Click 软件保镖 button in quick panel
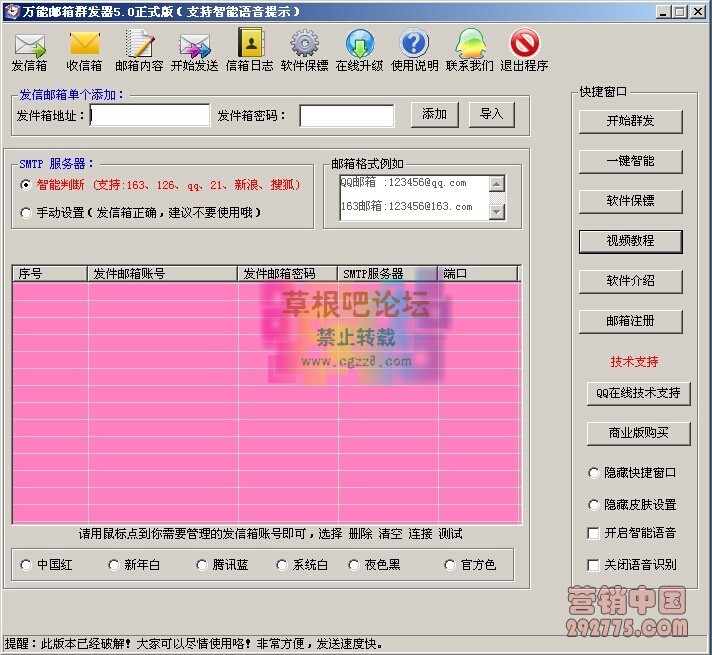 click(631, 201)
